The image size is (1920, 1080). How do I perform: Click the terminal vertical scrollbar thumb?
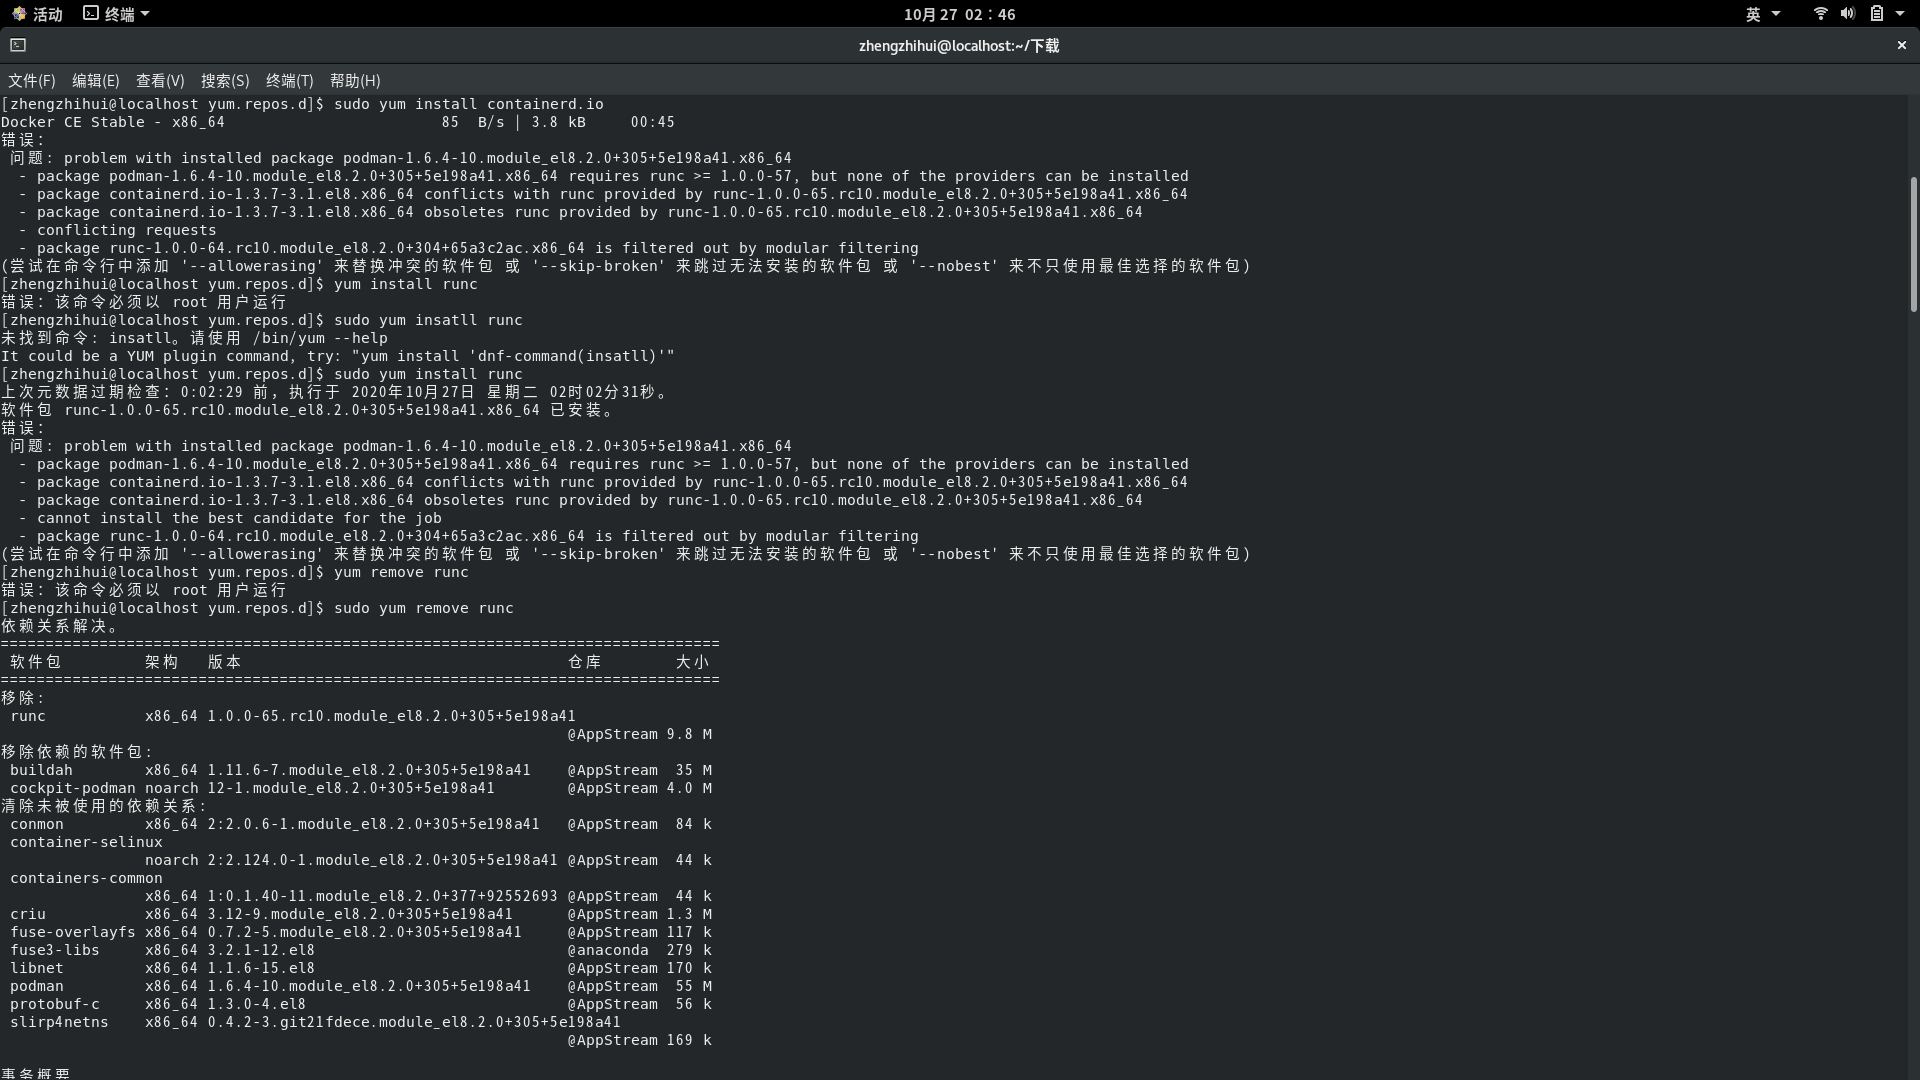coord(1913,245)
